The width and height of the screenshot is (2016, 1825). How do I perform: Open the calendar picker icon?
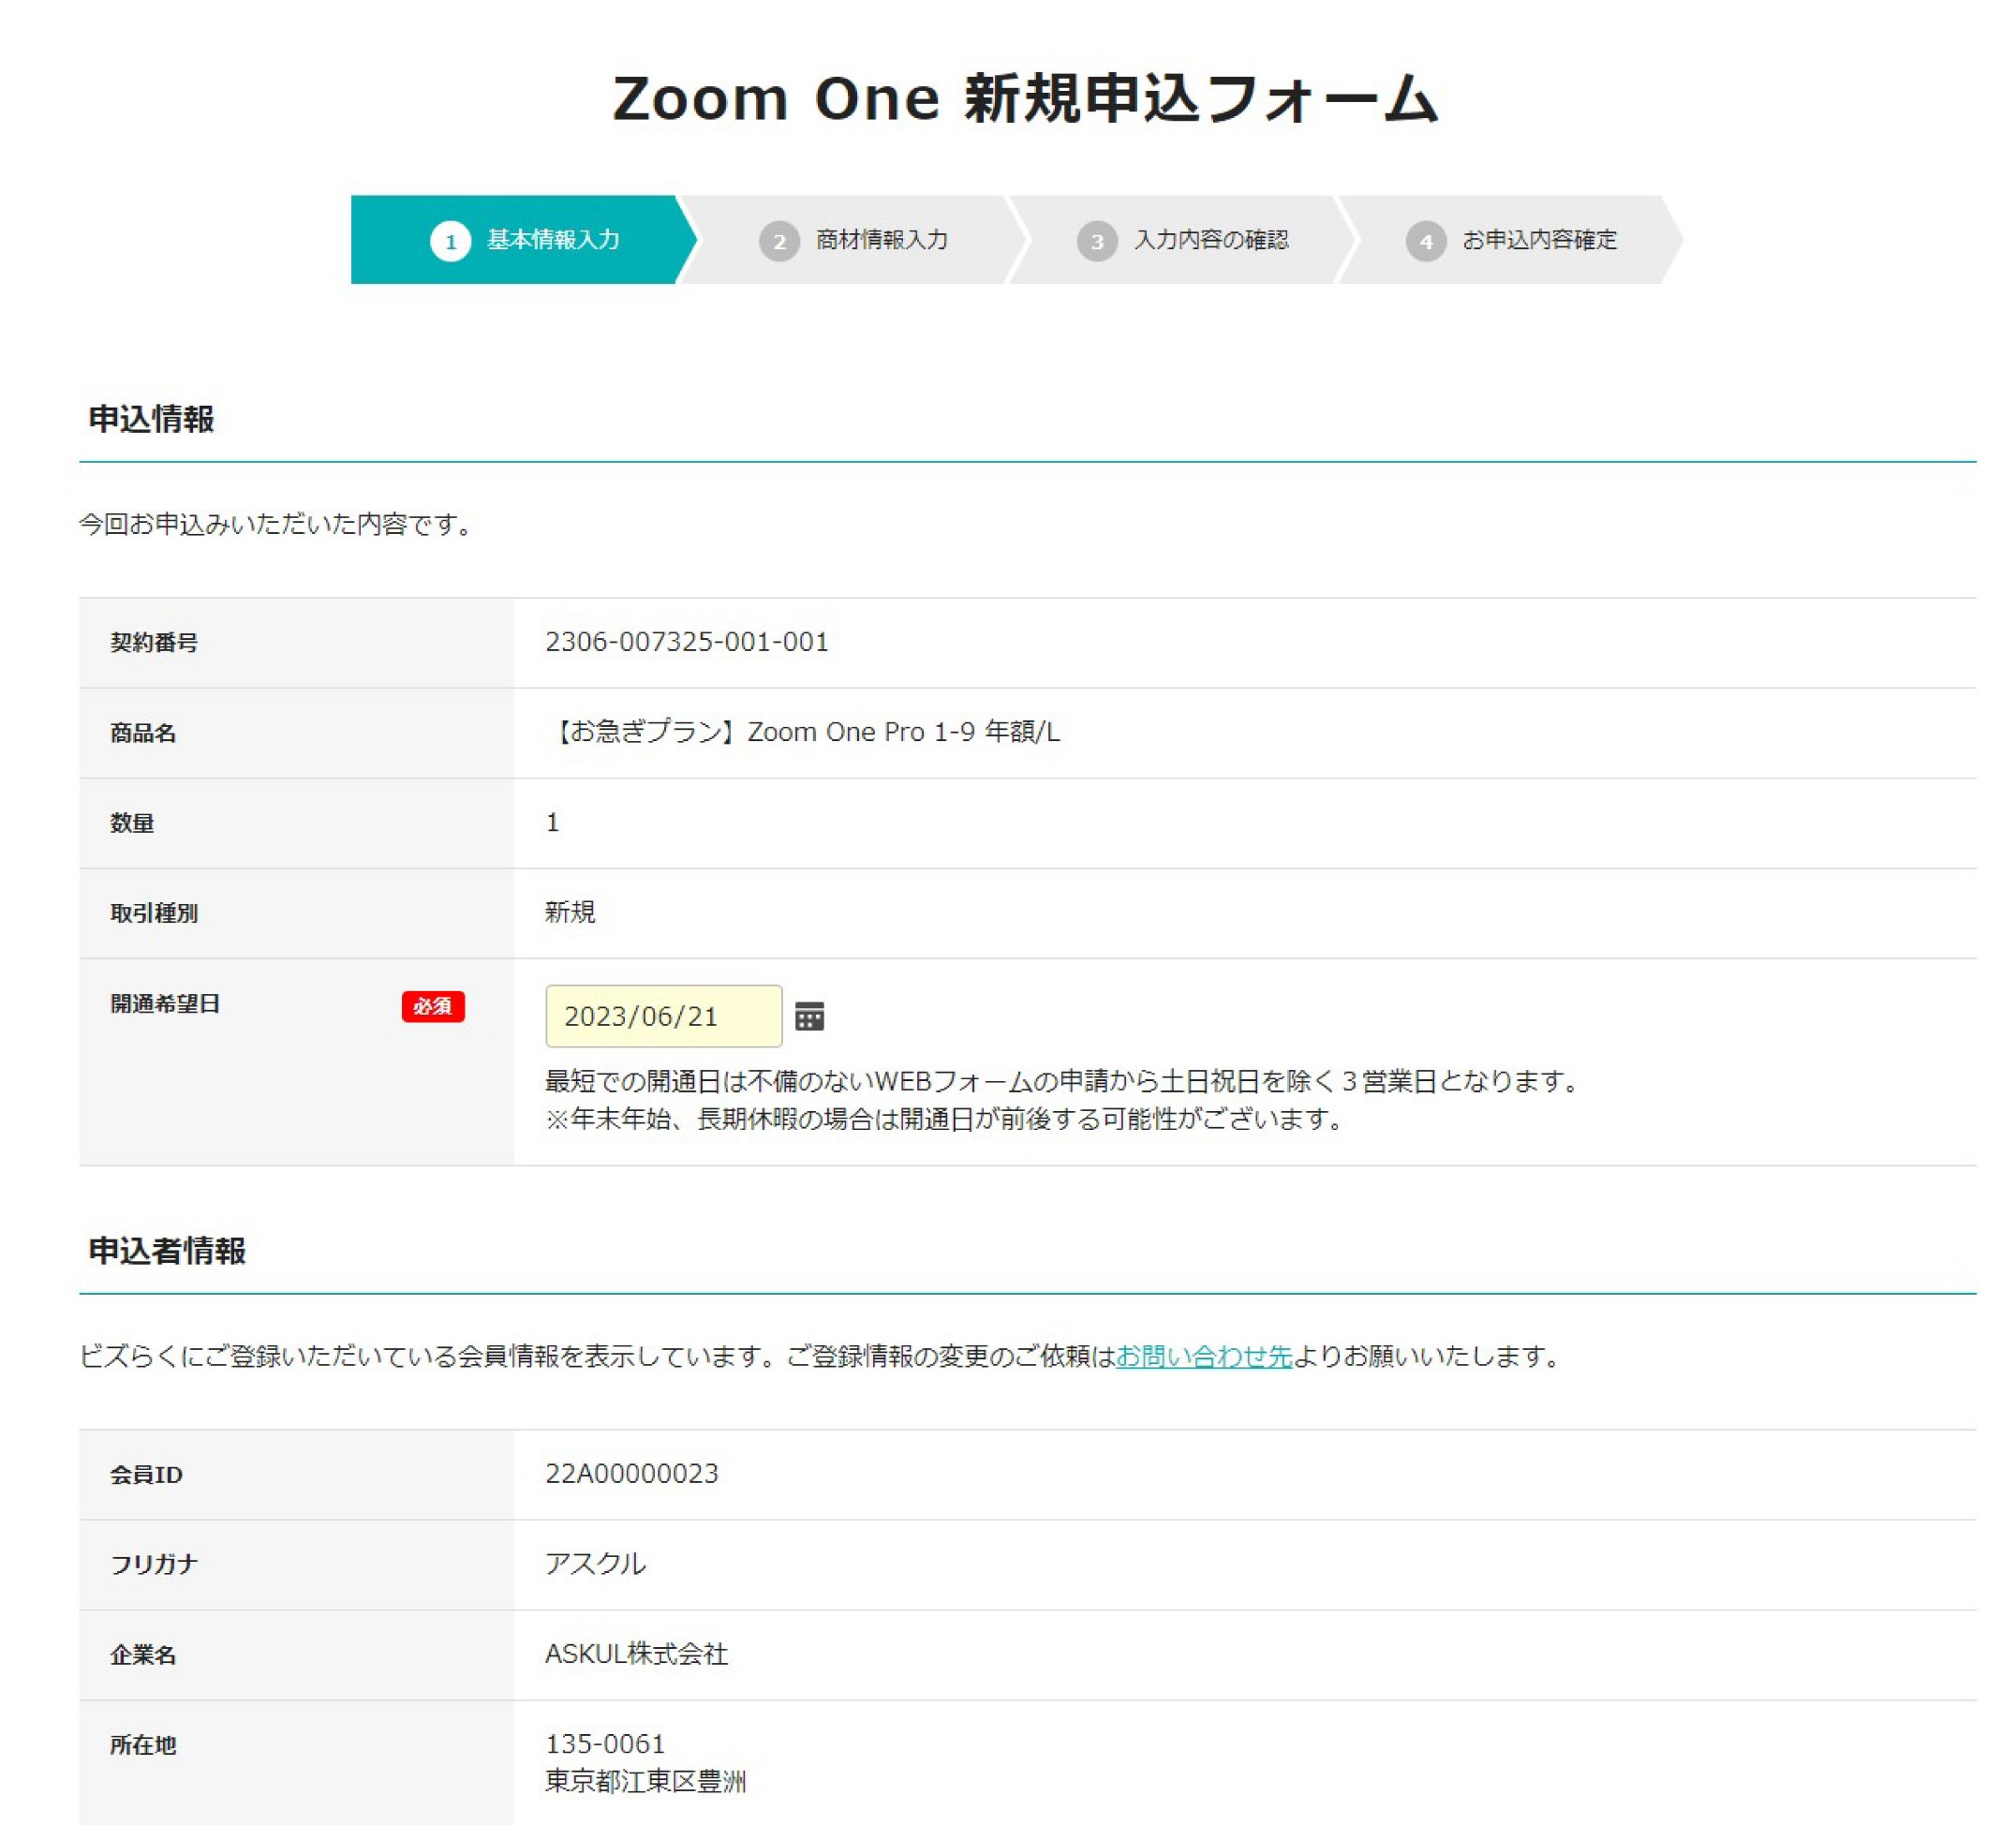pyautogui.click(x=809, y=1016)
